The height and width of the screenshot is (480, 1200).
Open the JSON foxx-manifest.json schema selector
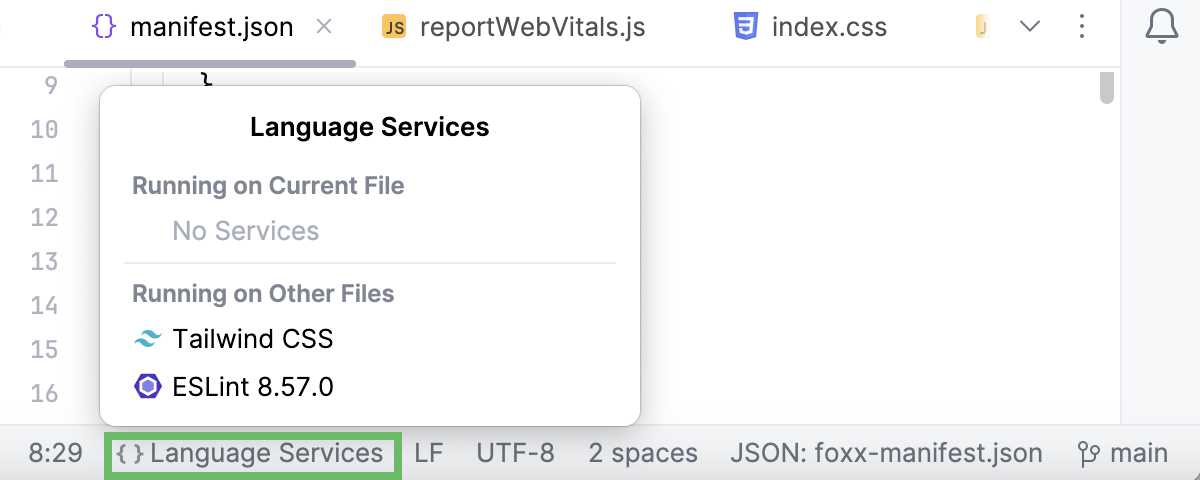886,454
